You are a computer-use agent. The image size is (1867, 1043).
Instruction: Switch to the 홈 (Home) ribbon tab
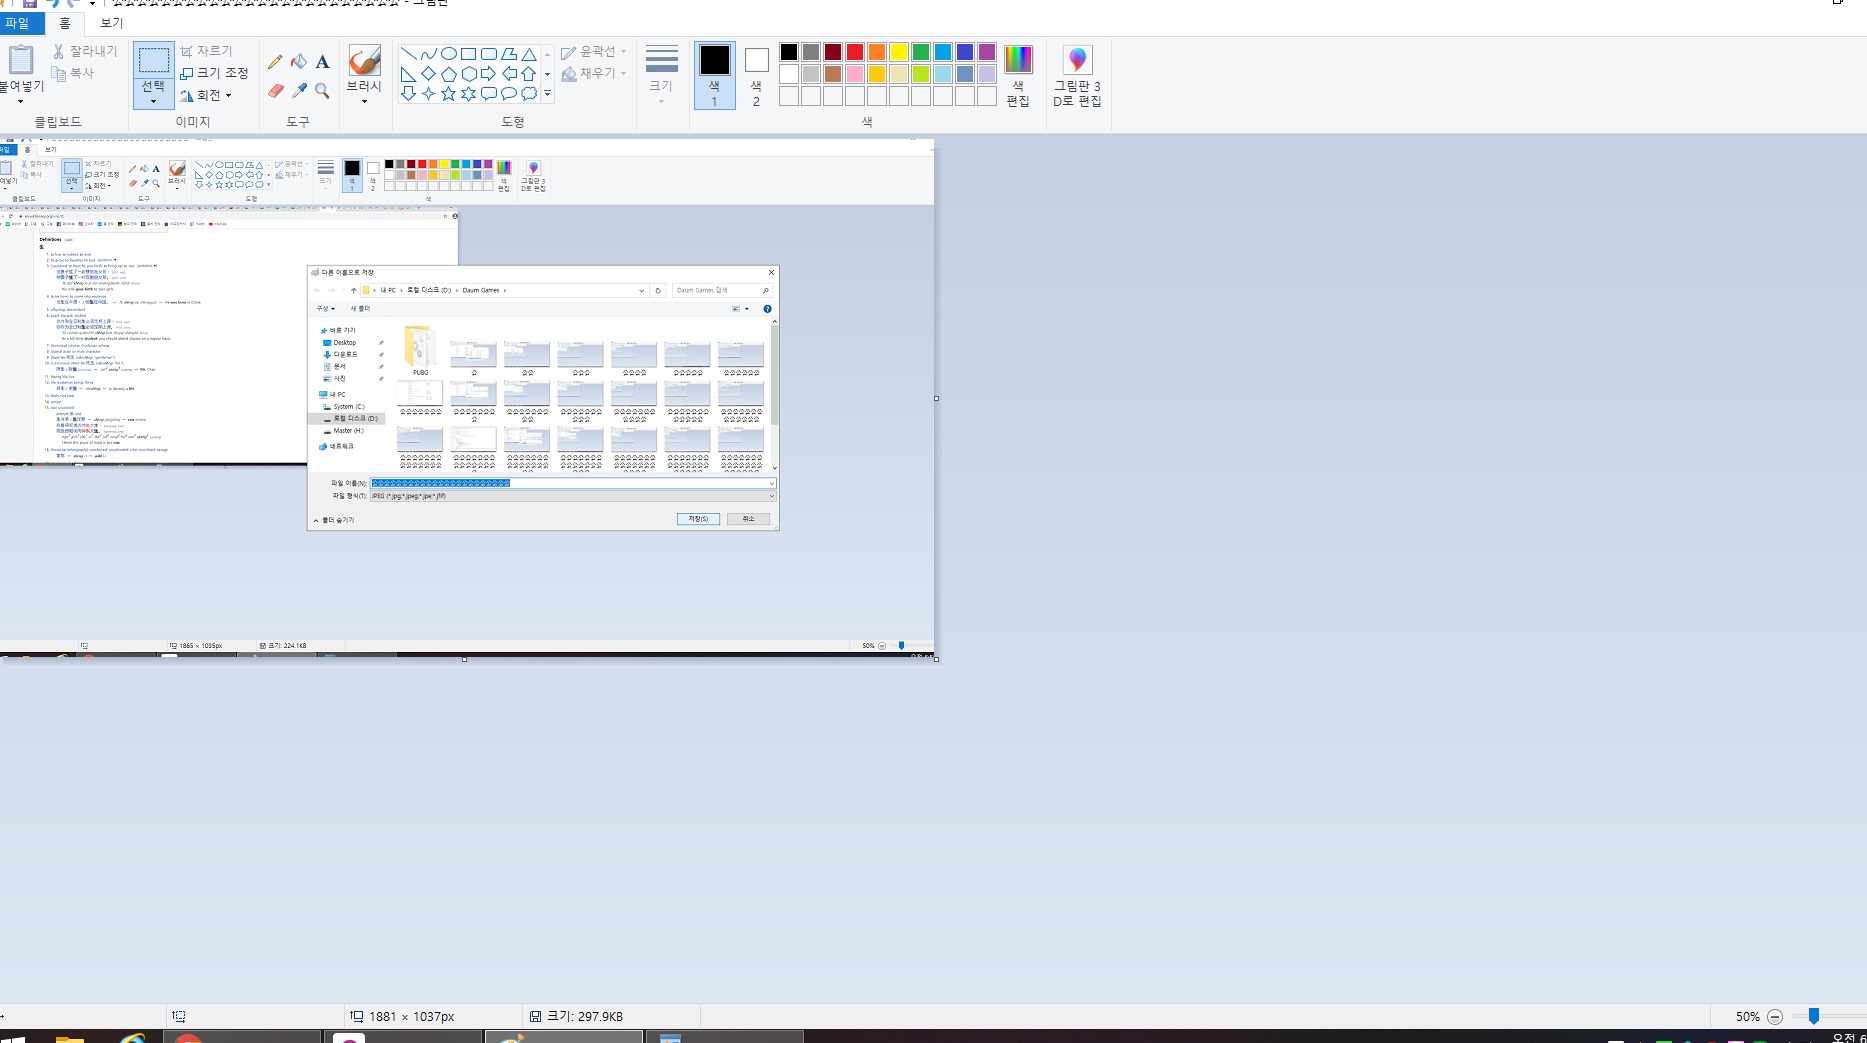65,23
